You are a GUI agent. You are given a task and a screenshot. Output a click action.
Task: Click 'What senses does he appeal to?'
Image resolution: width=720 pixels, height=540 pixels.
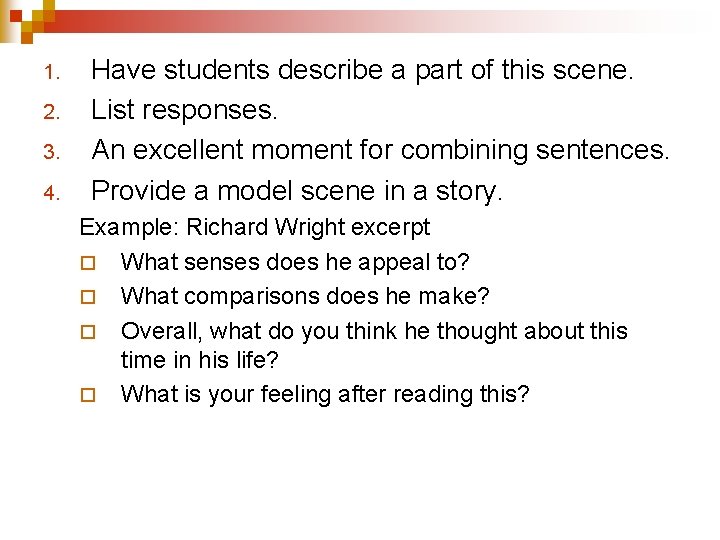(x=295, y=263)
